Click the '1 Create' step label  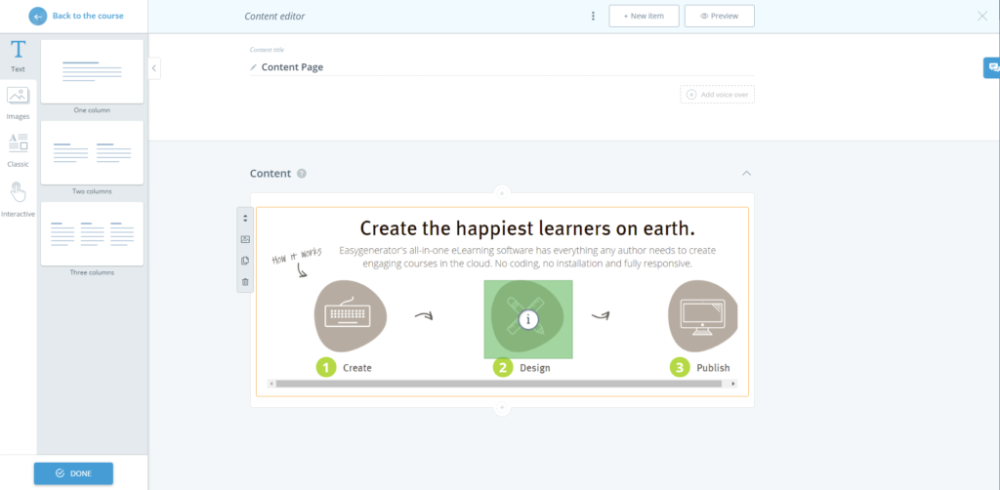pos(344,368)
